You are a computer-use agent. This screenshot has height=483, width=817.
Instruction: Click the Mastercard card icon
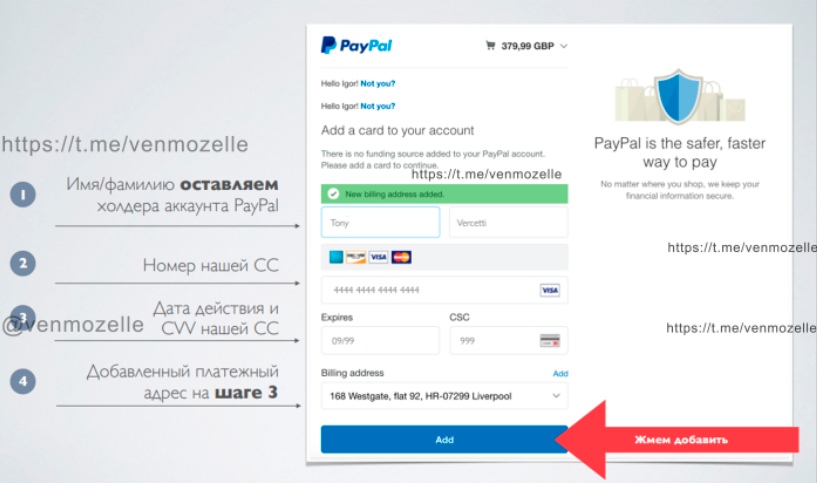(x=401, y=257)
